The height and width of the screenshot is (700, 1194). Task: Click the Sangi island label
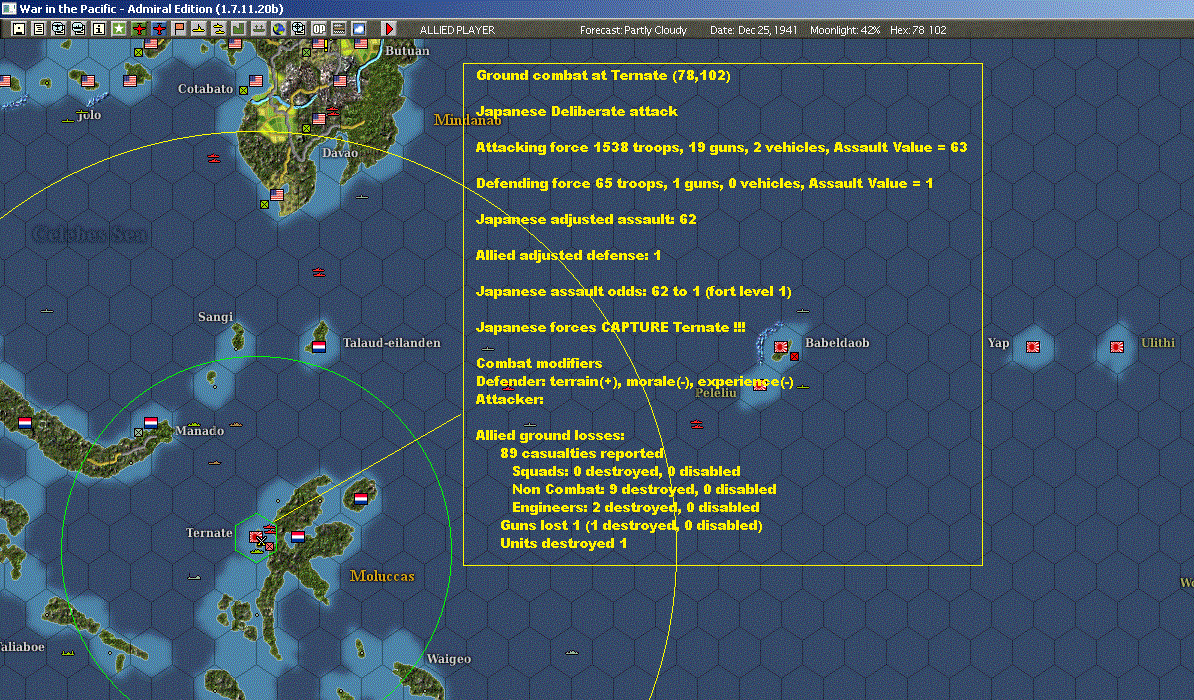(215, 317)
